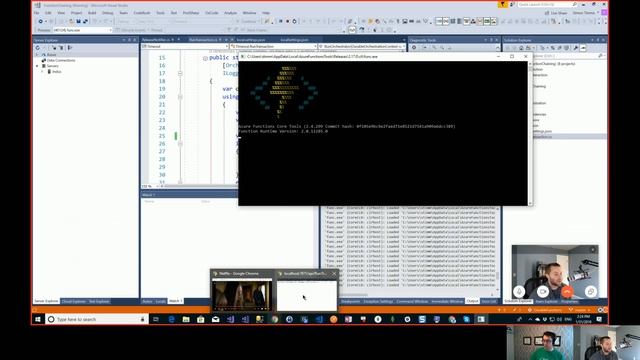Click the Windows taskbar search box
Image resolution: width=640 pixels, height=360 pixels.
(96, 319)
